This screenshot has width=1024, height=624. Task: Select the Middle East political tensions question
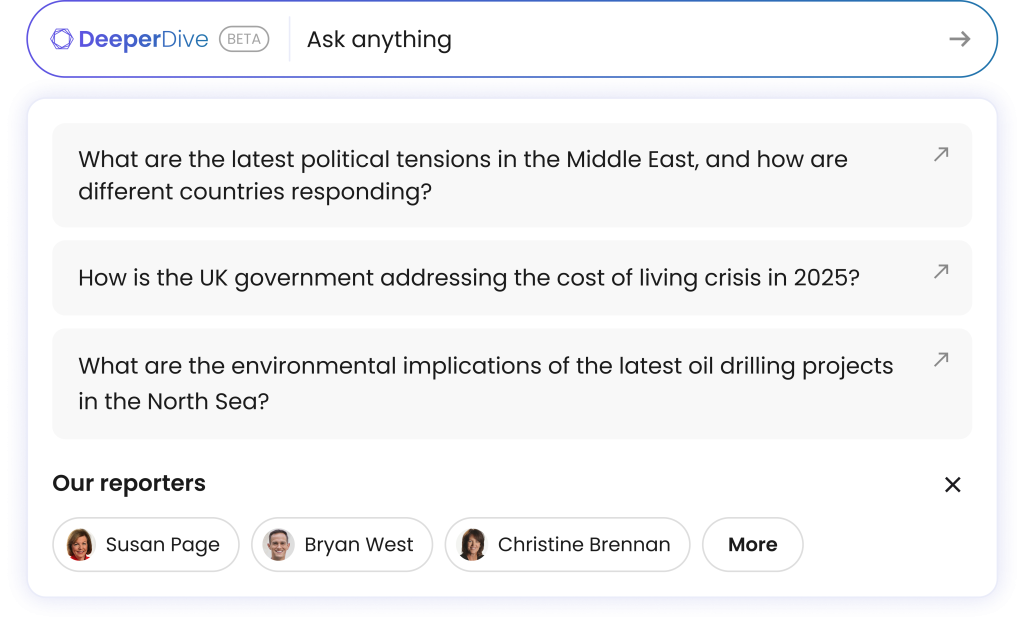pos(463,175)
